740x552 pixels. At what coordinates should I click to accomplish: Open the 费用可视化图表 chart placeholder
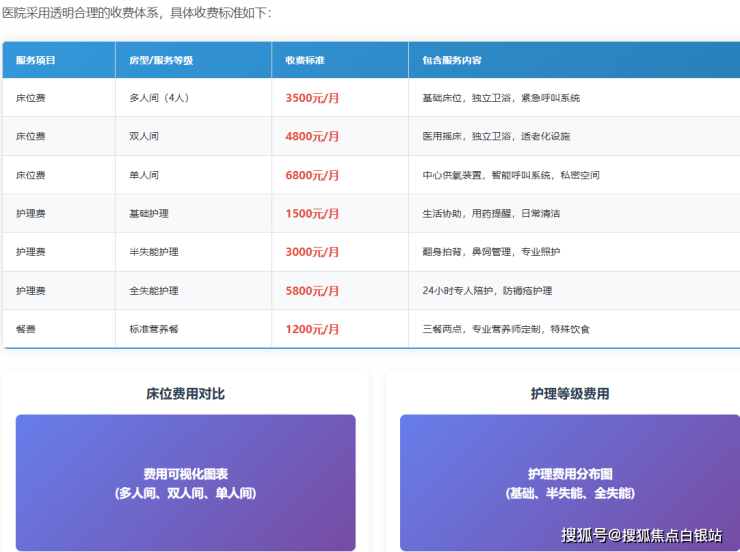pos(185,483)
